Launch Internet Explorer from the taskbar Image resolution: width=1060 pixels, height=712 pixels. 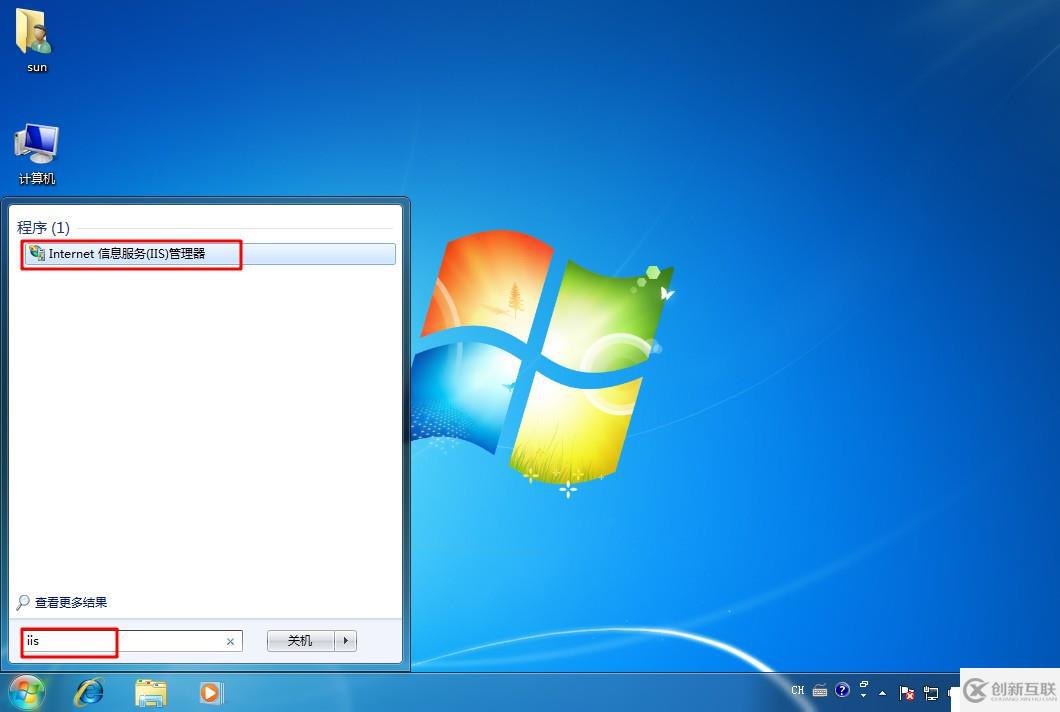pos(89,692)
